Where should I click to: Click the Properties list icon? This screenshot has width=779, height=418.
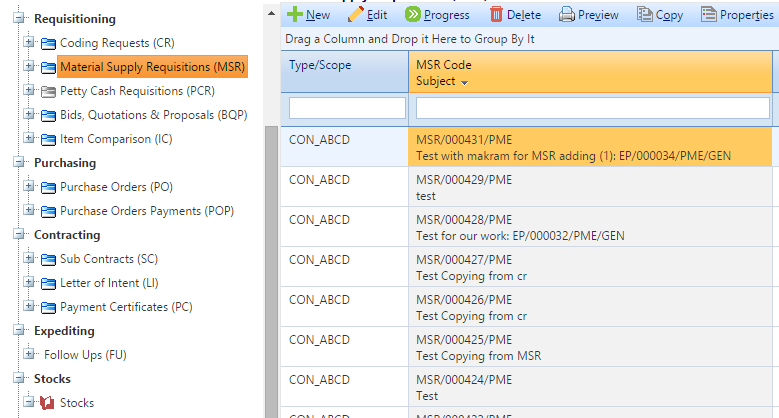pyautogui.click(x=709, y=14)
